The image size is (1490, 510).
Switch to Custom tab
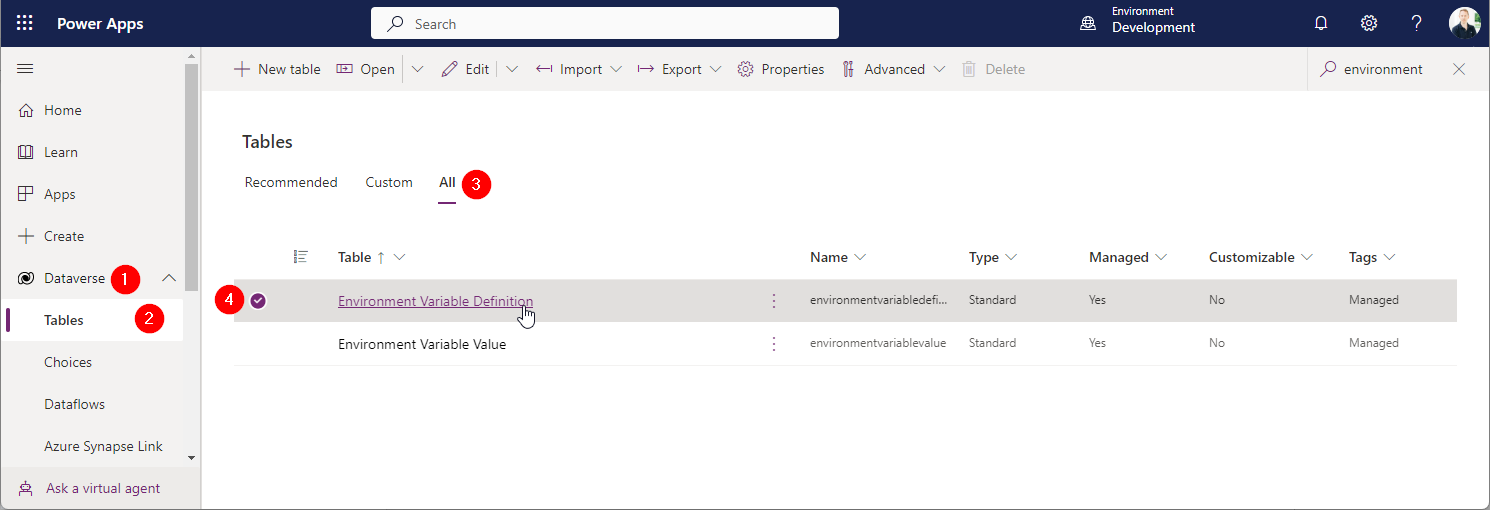click(389, 182)
